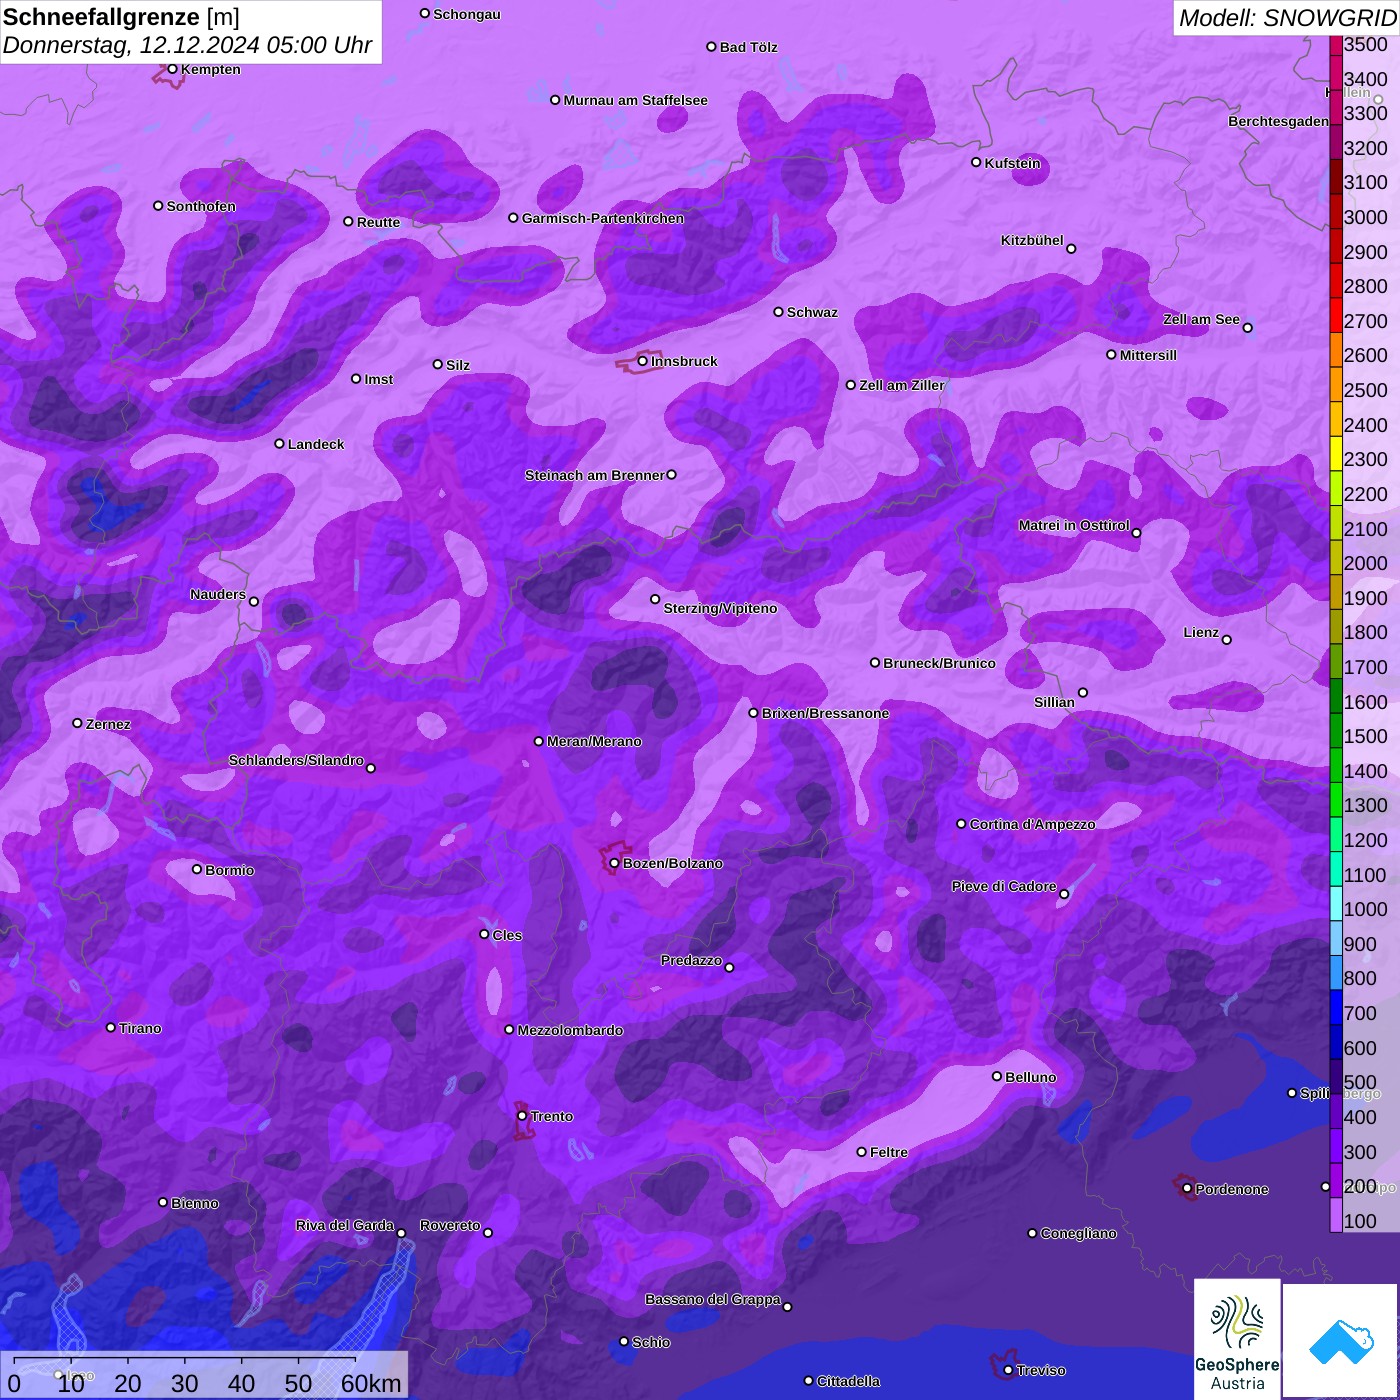Image resolution: width=1400 pixels, height=1400 pixels.
Task: Click the 'Sterzing/Vipiteno' label
Action: click(720, 608)
